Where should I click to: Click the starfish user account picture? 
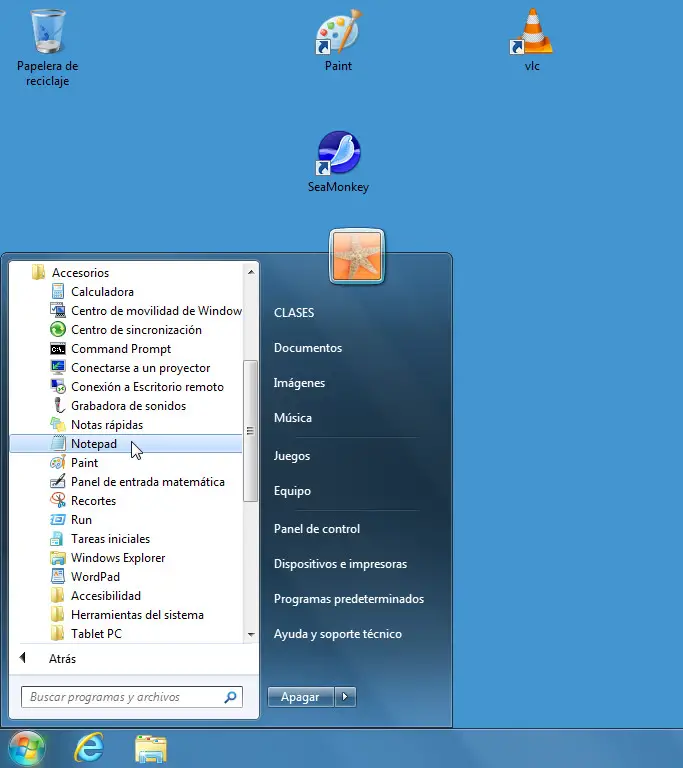click(357, 256)
